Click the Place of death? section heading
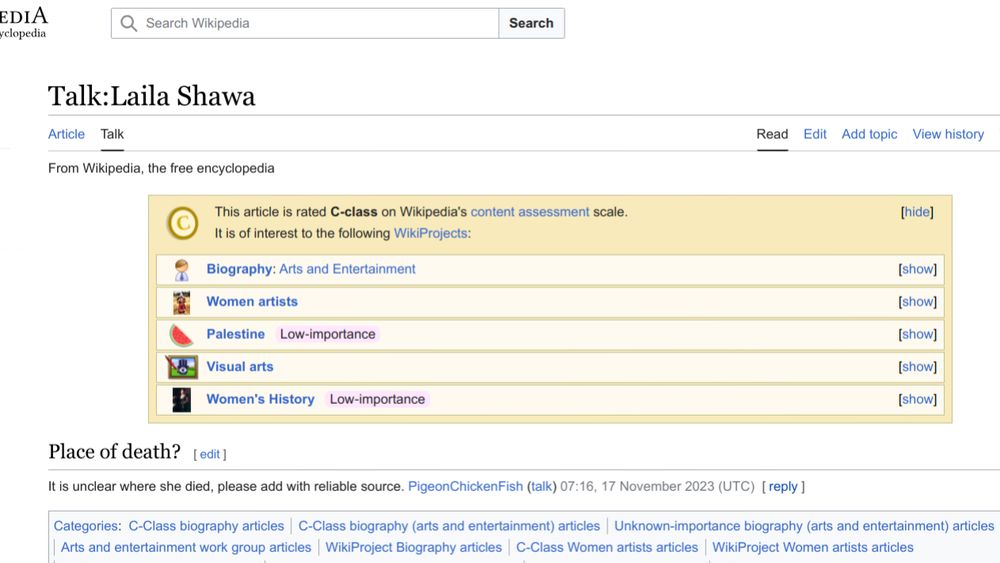1000x563 pixels. [115, 452]
